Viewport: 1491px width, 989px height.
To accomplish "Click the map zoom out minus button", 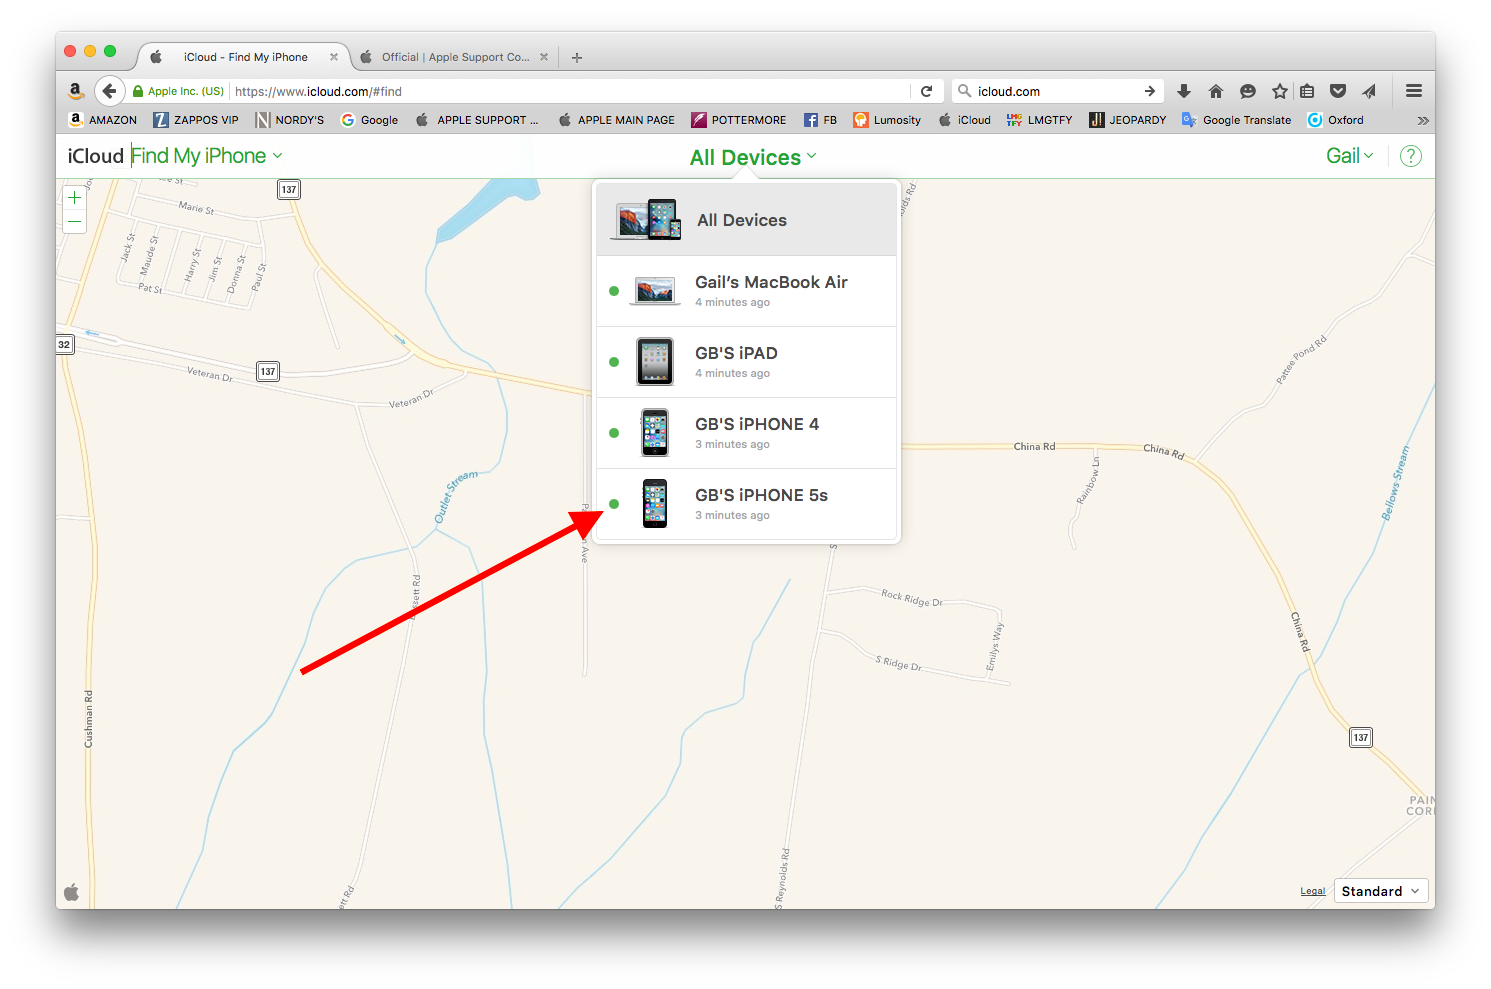I will [x=74, y=222].
